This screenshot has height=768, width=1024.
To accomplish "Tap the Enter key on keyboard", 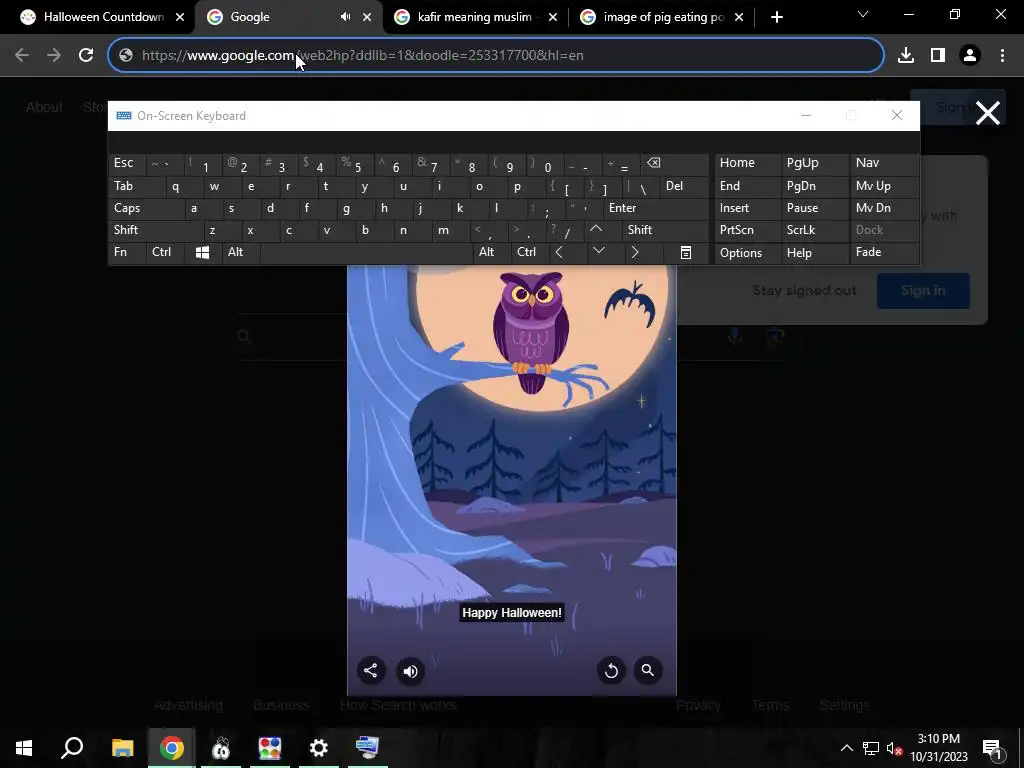I will (x=656, y=208).
